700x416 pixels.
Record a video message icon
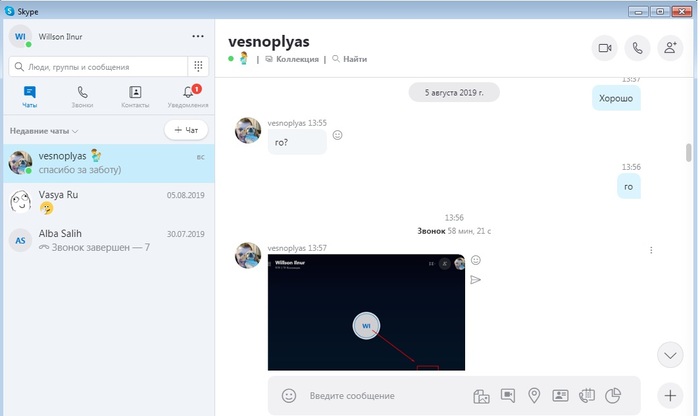pos(508,395)
